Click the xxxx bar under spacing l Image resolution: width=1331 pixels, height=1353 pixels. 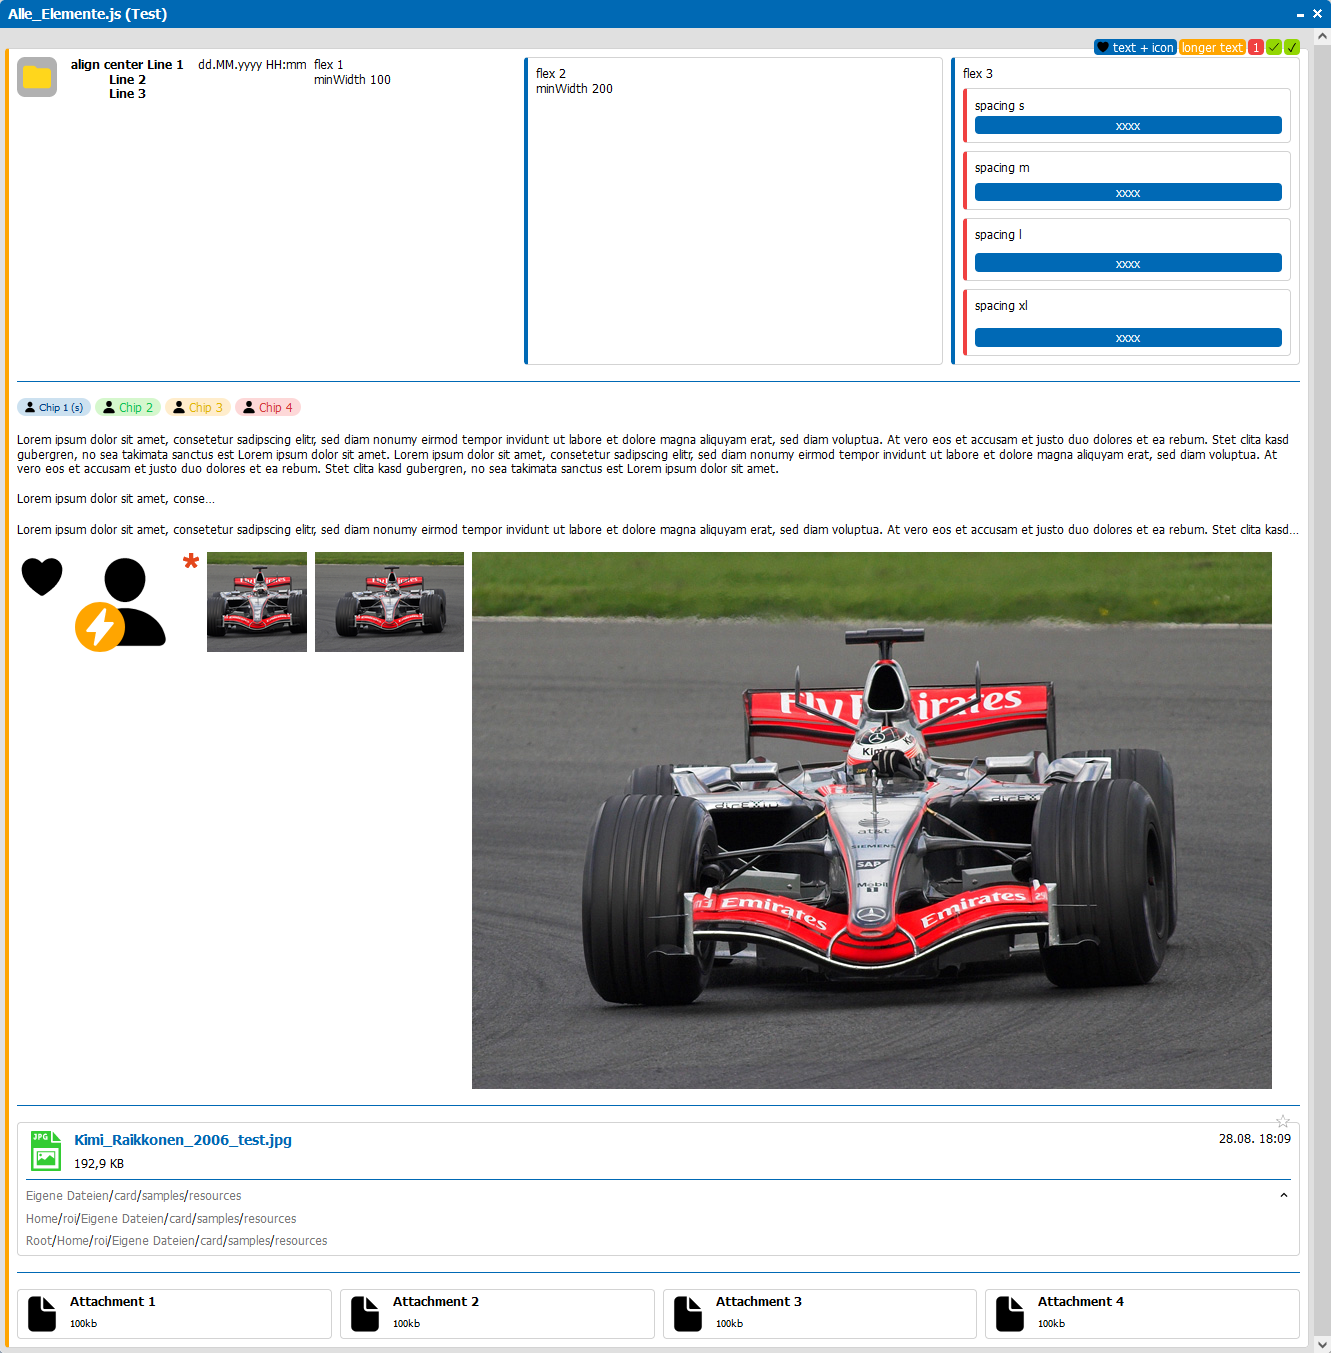coord(1128,263)
